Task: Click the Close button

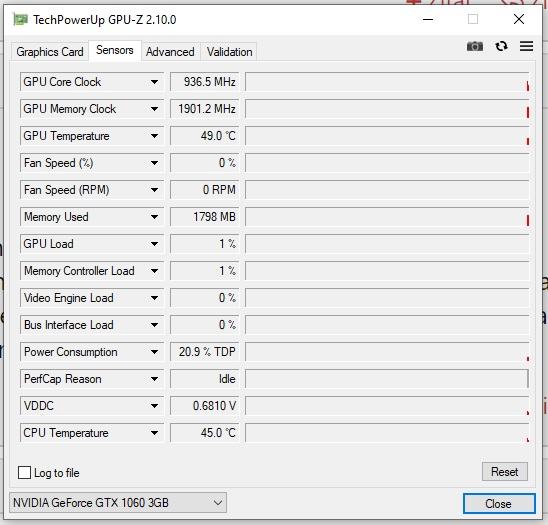Action: coord(499,504)
